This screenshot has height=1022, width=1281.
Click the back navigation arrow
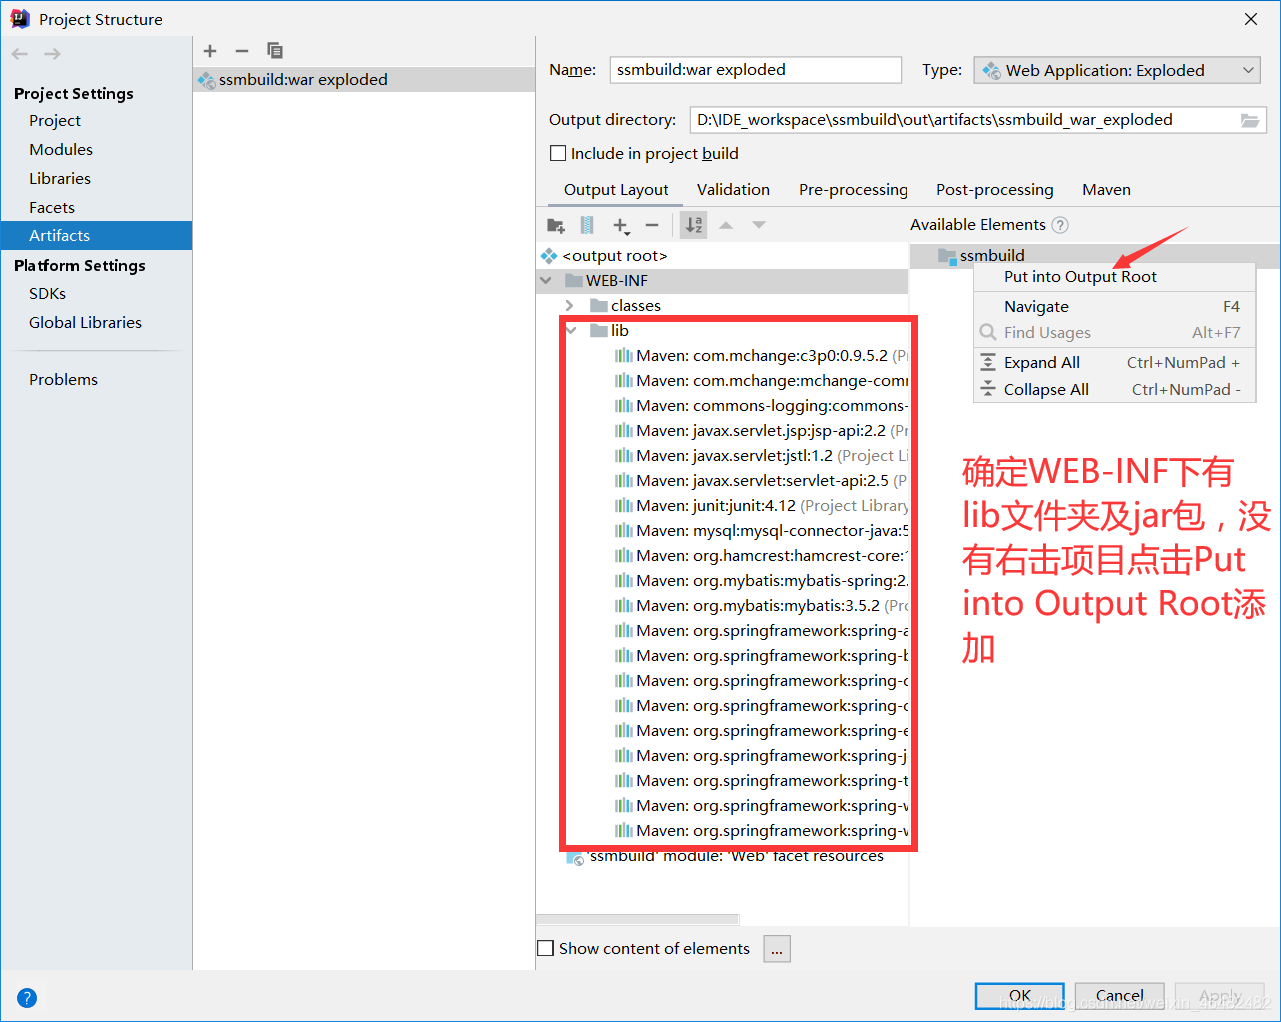20,54
